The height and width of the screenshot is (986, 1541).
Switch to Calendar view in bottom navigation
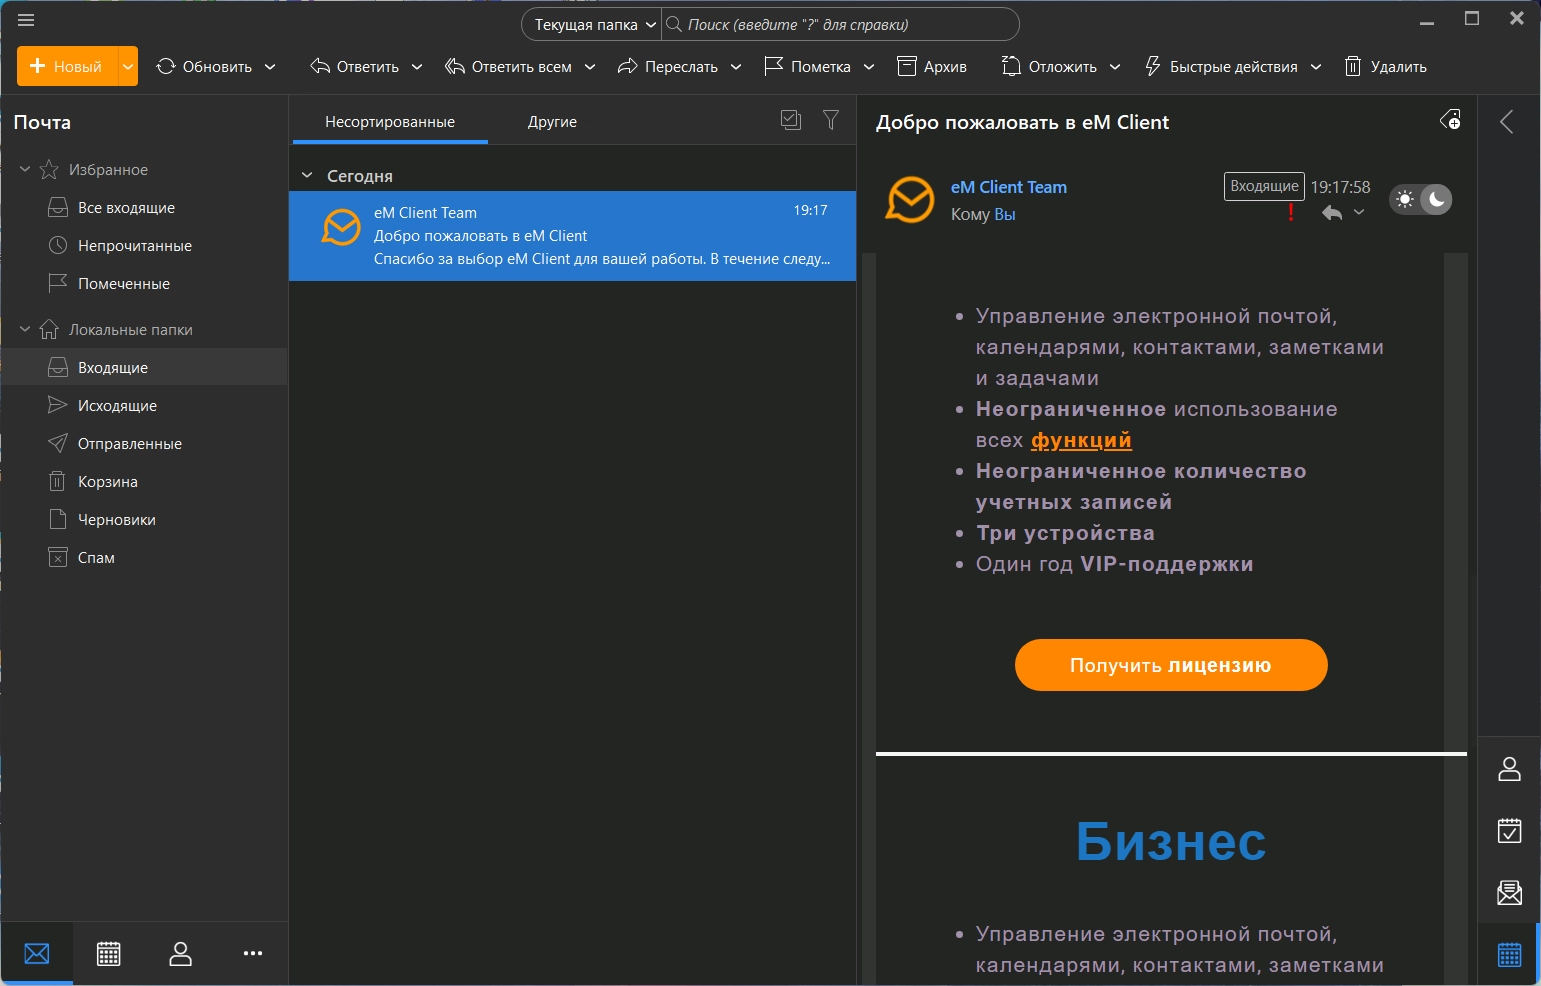coord(109,954)
